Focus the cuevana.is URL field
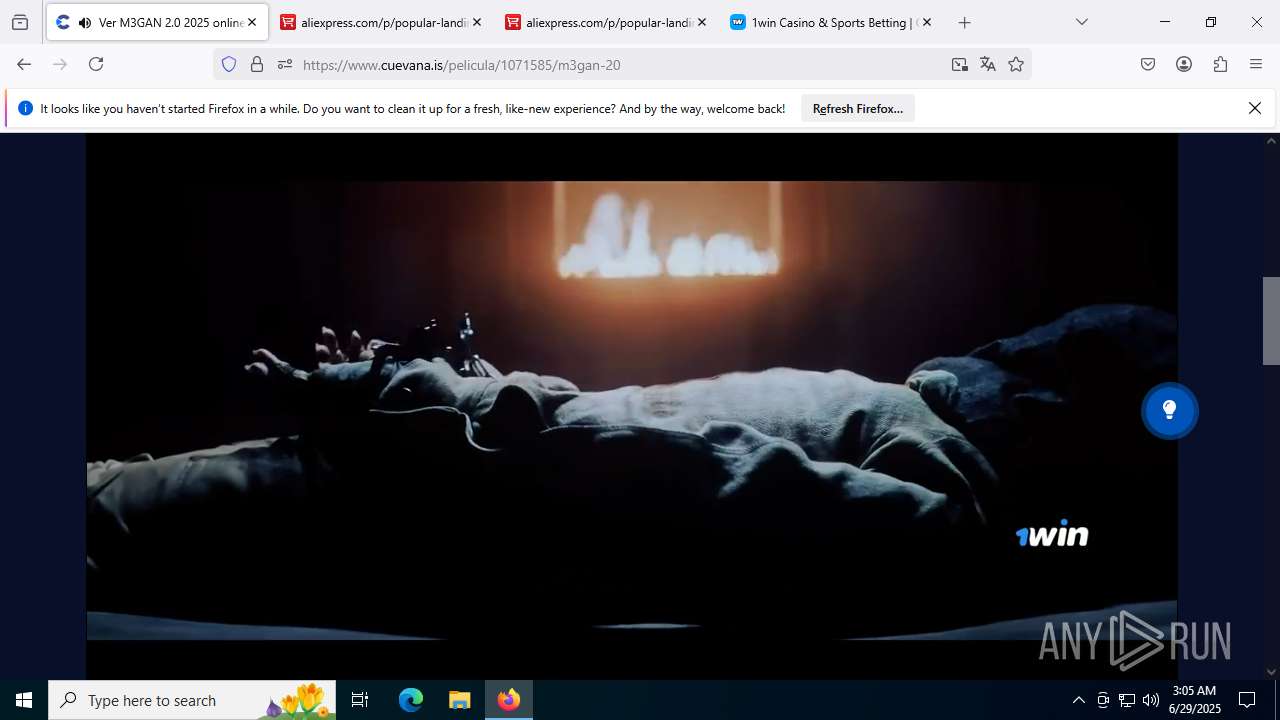The width and height of the screenshot is (1280, 720). tap(620, 64)
